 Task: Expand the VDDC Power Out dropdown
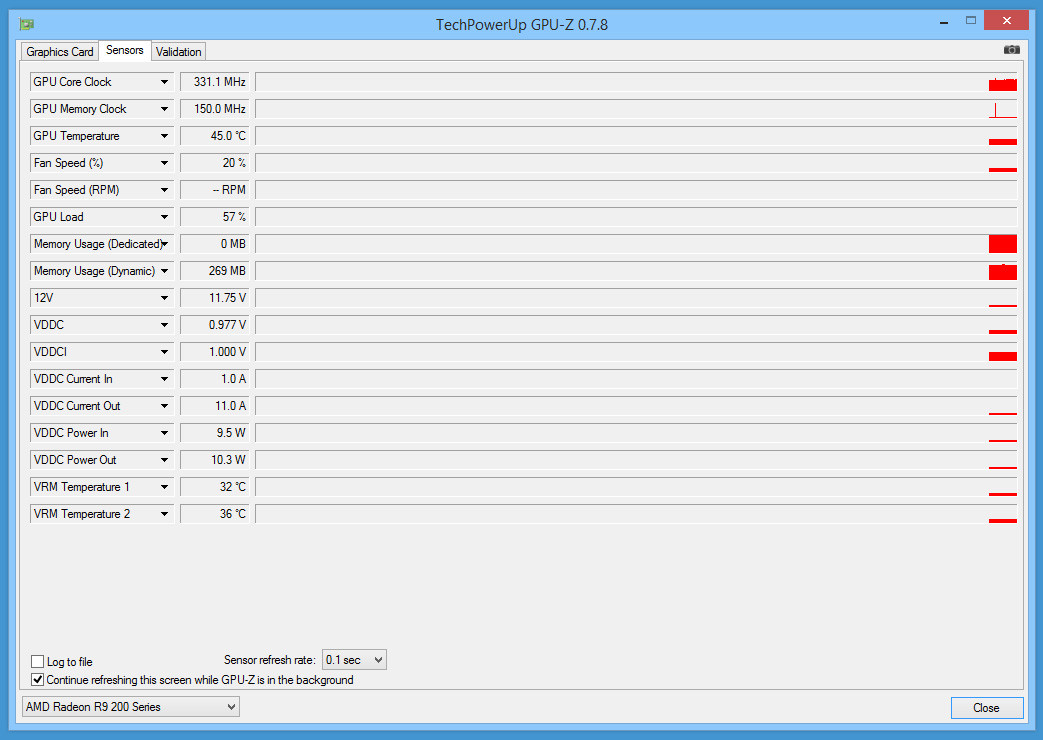click(164, 460)
